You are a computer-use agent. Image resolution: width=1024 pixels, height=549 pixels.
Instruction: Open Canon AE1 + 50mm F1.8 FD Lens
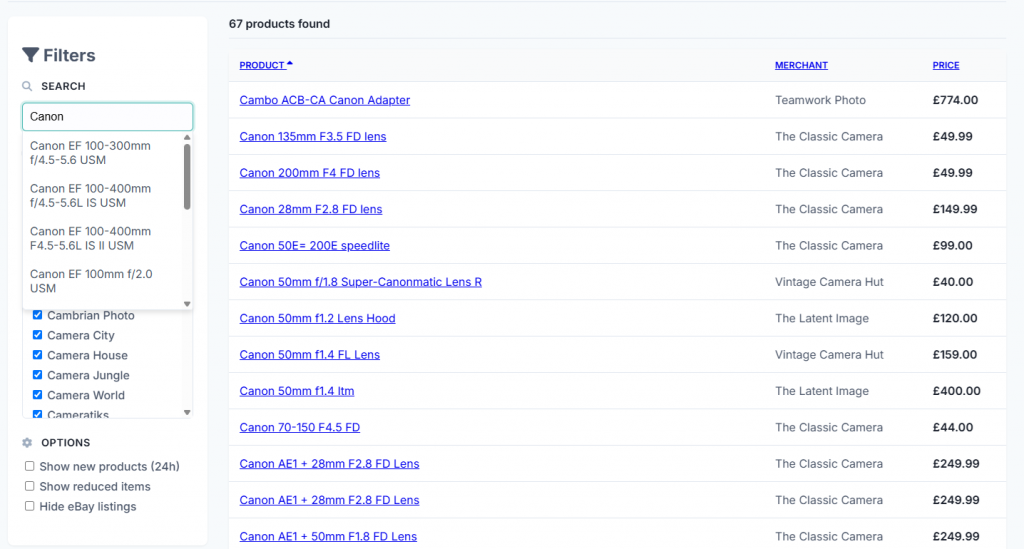point(328,537)
